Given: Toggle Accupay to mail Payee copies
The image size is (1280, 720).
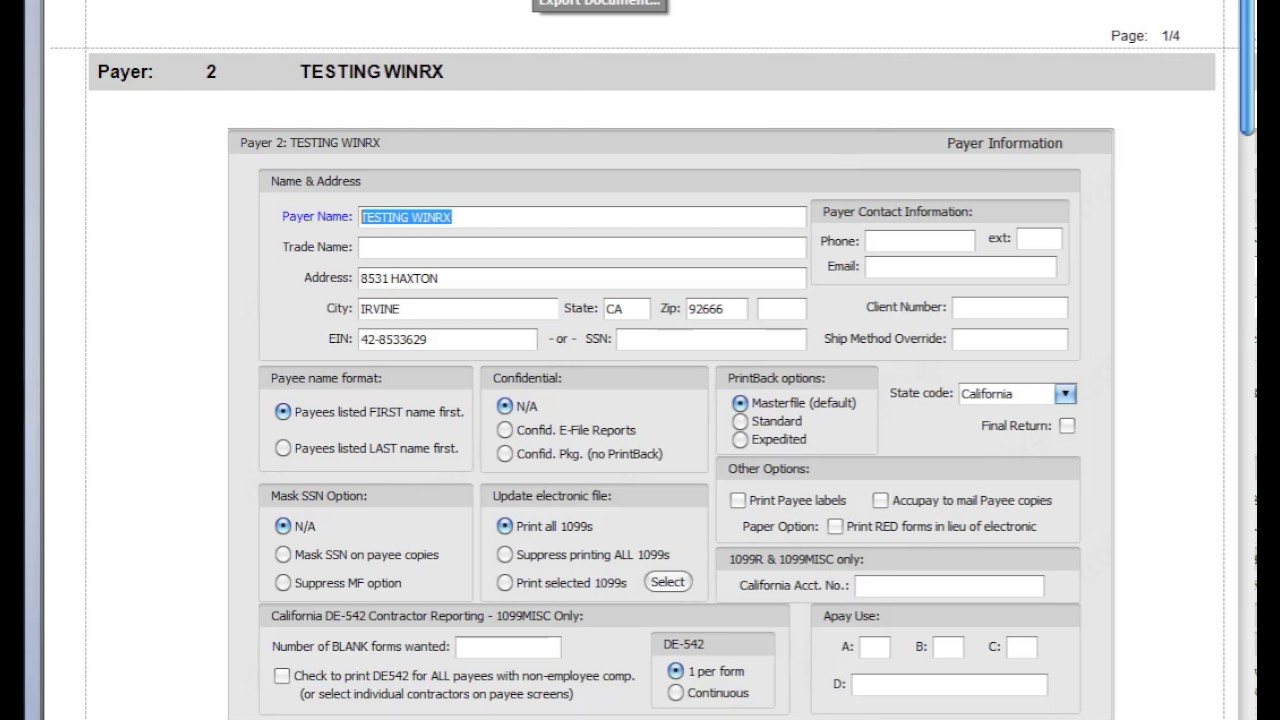Looking at the screenshot, I should point(880,500).
